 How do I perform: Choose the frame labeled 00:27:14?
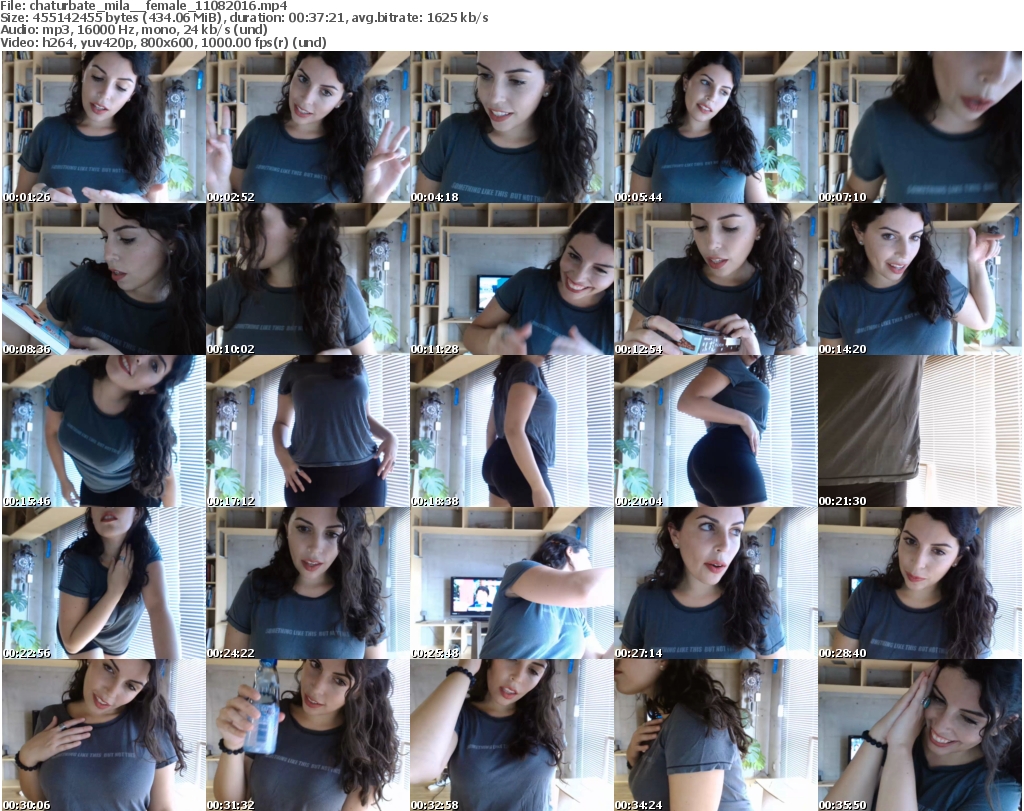click(715, 583)
